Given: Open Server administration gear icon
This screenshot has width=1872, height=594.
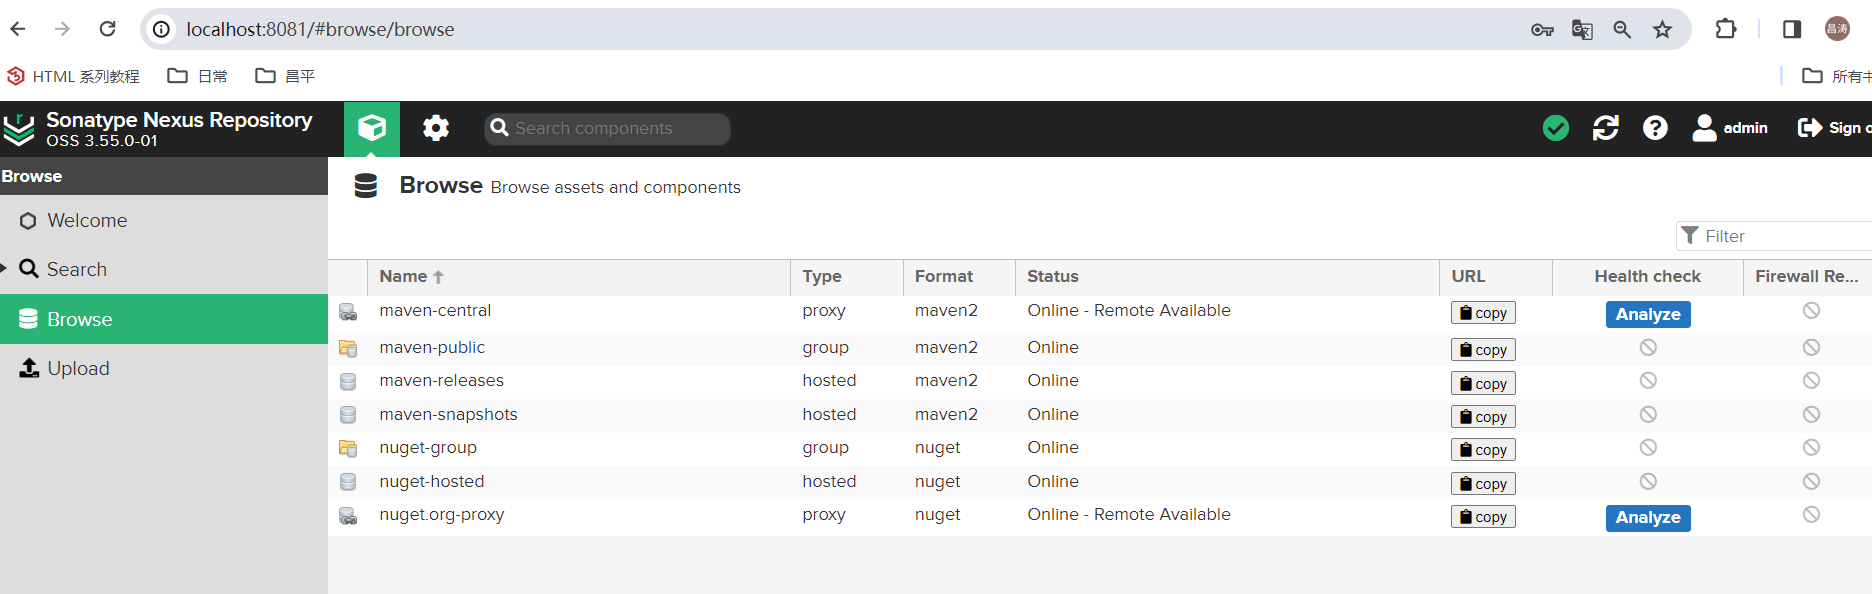Looking at the screenshot, I should 436,128.
